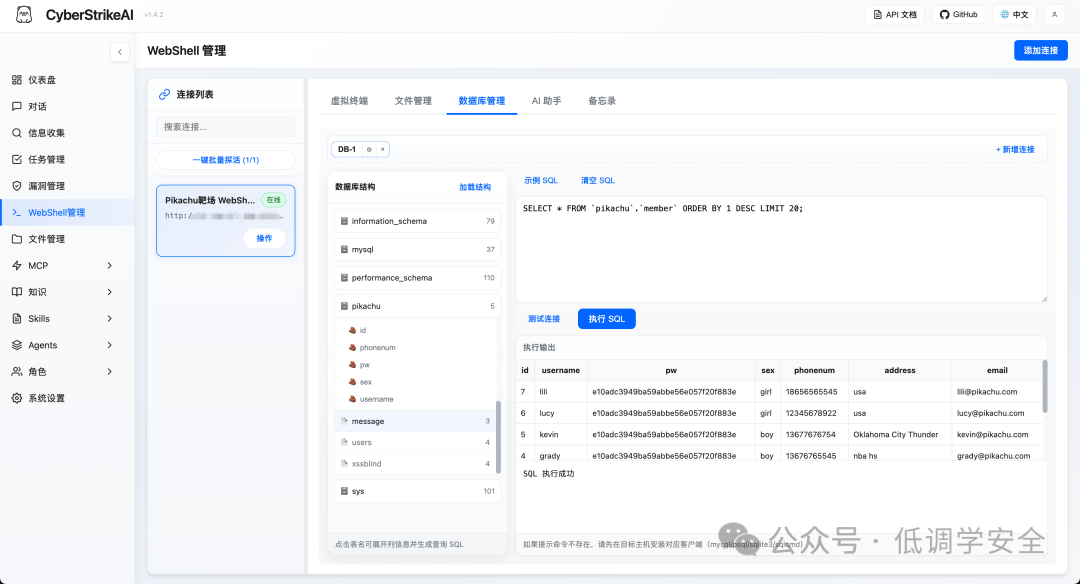1080x584 pixels.
Task: Open 对话 chat from the sidebar
Action: pyautogui.click(x=67, y=106)
